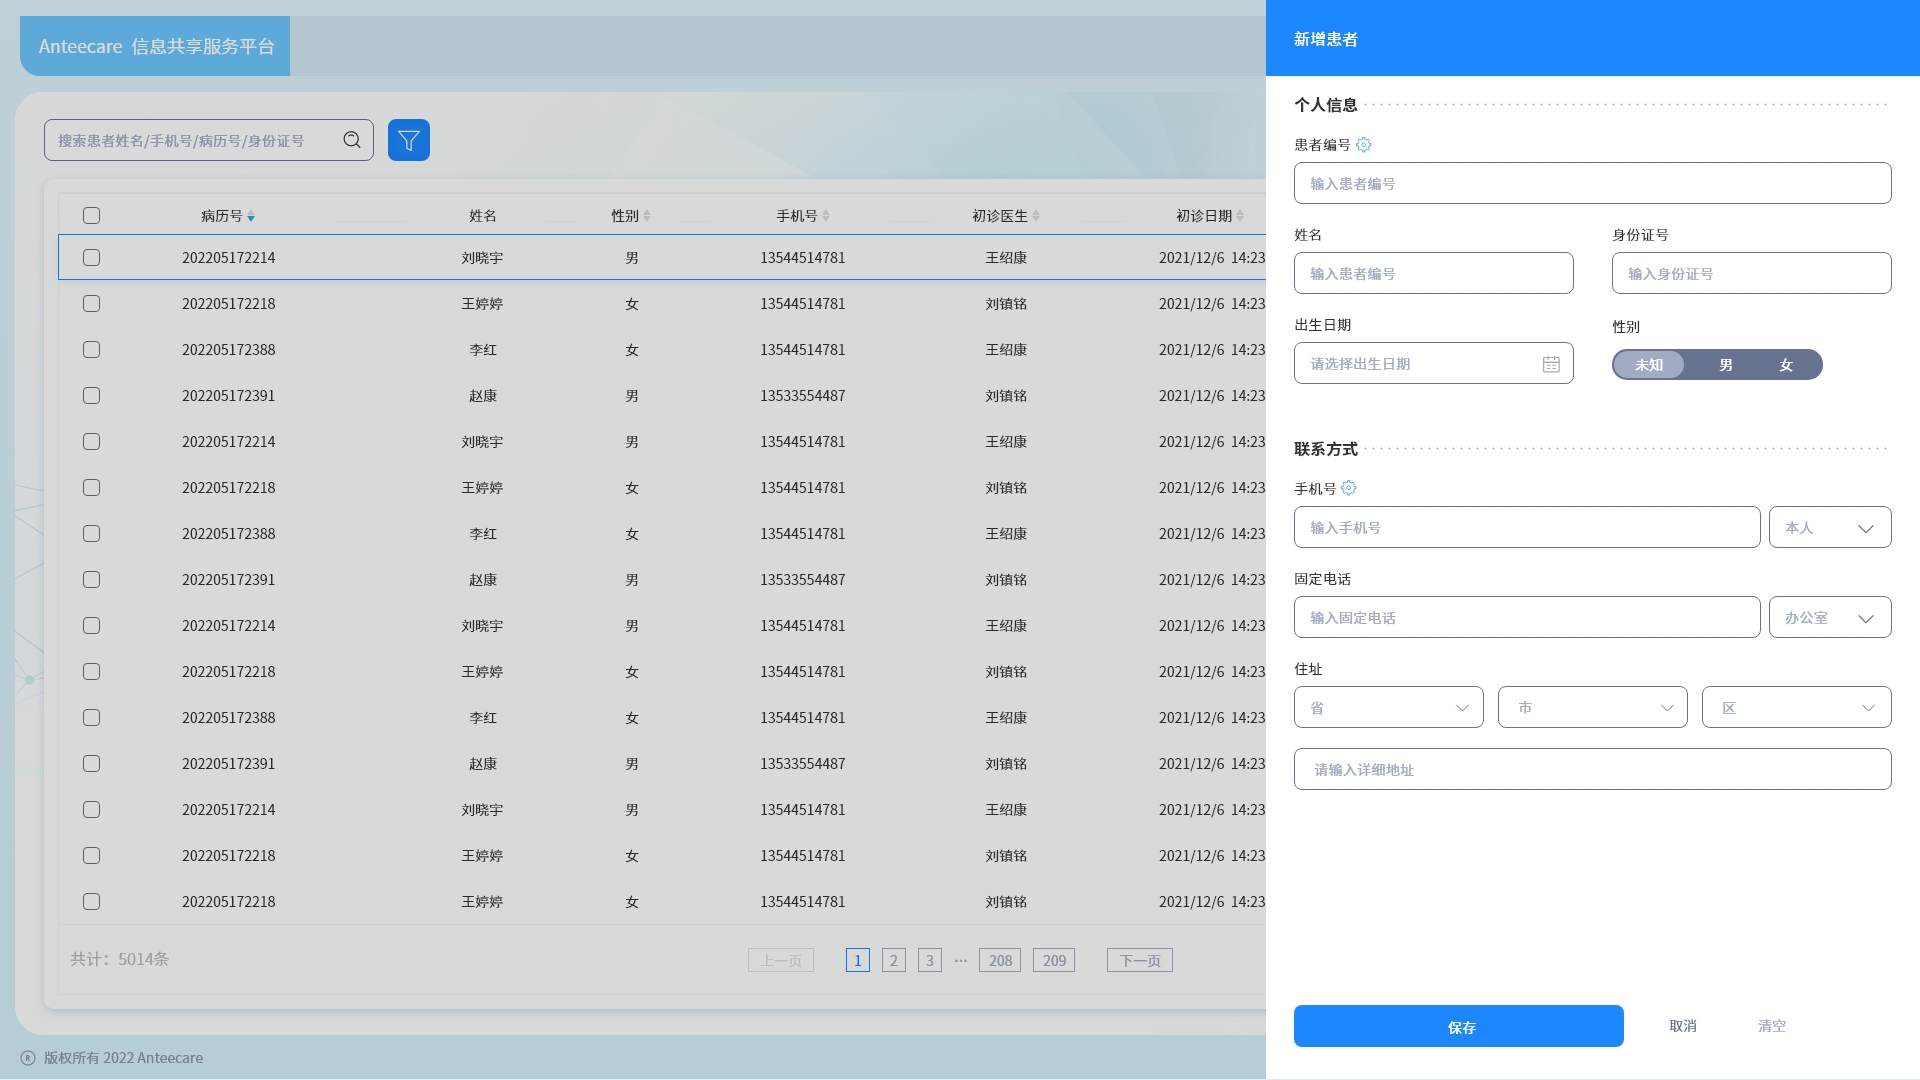Expand the 办公室 landline type dropdown

coord(1829,618)
